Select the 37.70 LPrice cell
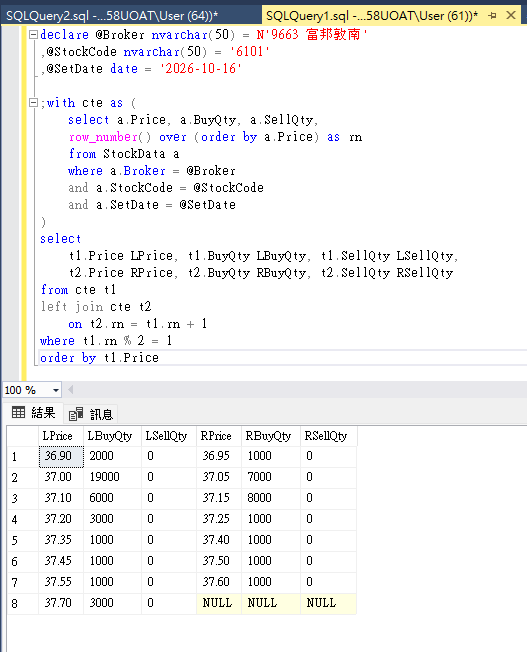527x652 pixels. tap(61, 603)
